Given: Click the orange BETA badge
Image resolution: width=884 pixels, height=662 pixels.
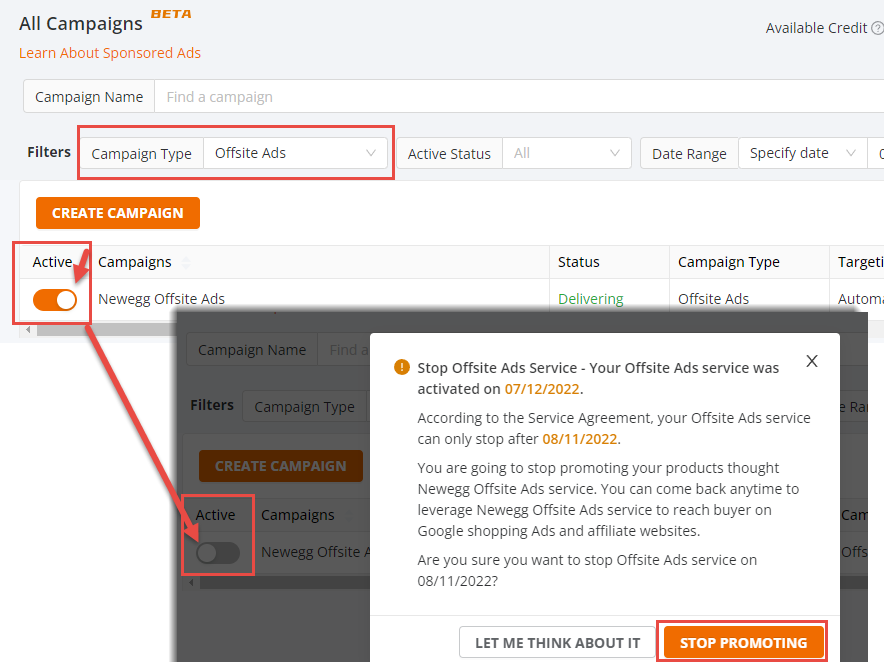Looking at the screenshot, I should click(171, 14).
